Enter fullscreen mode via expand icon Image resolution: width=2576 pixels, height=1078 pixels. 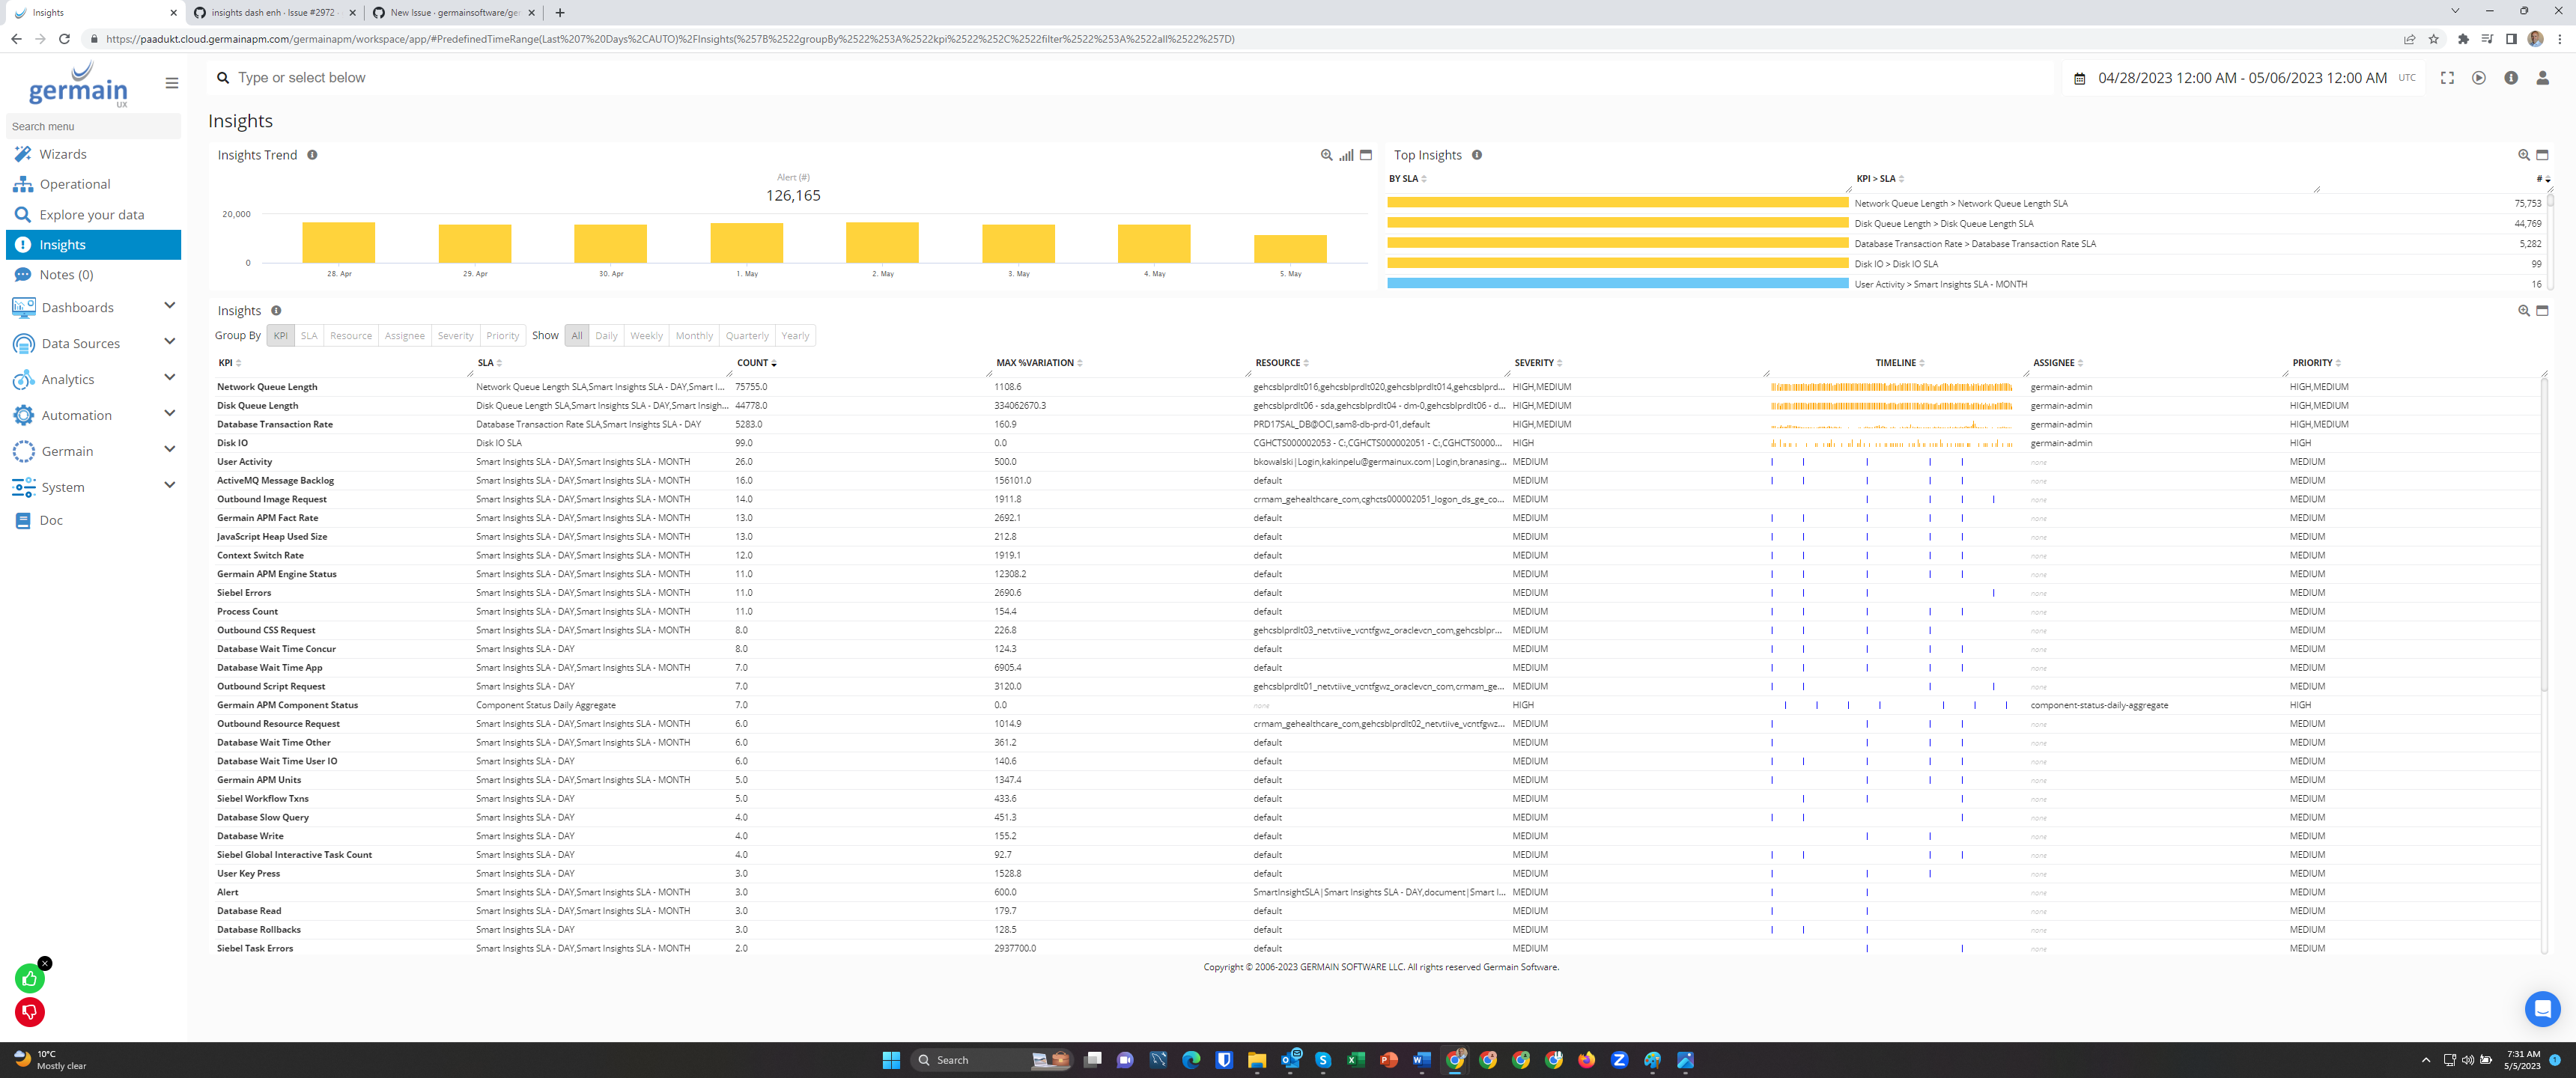[x=2447, y=78]
